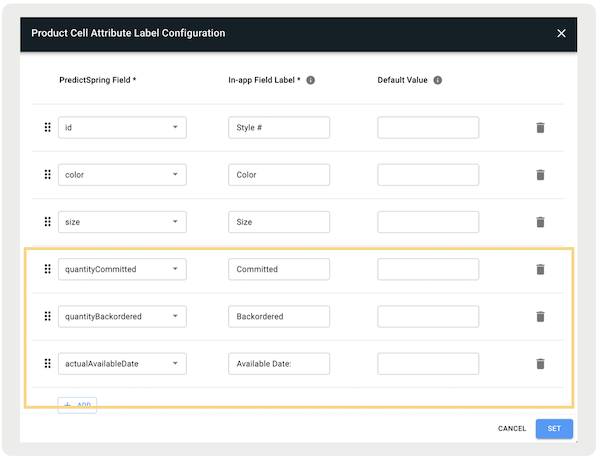Open the id field dropdown
The width and height of the screenshot is (600, 459).
click(122, 127)
